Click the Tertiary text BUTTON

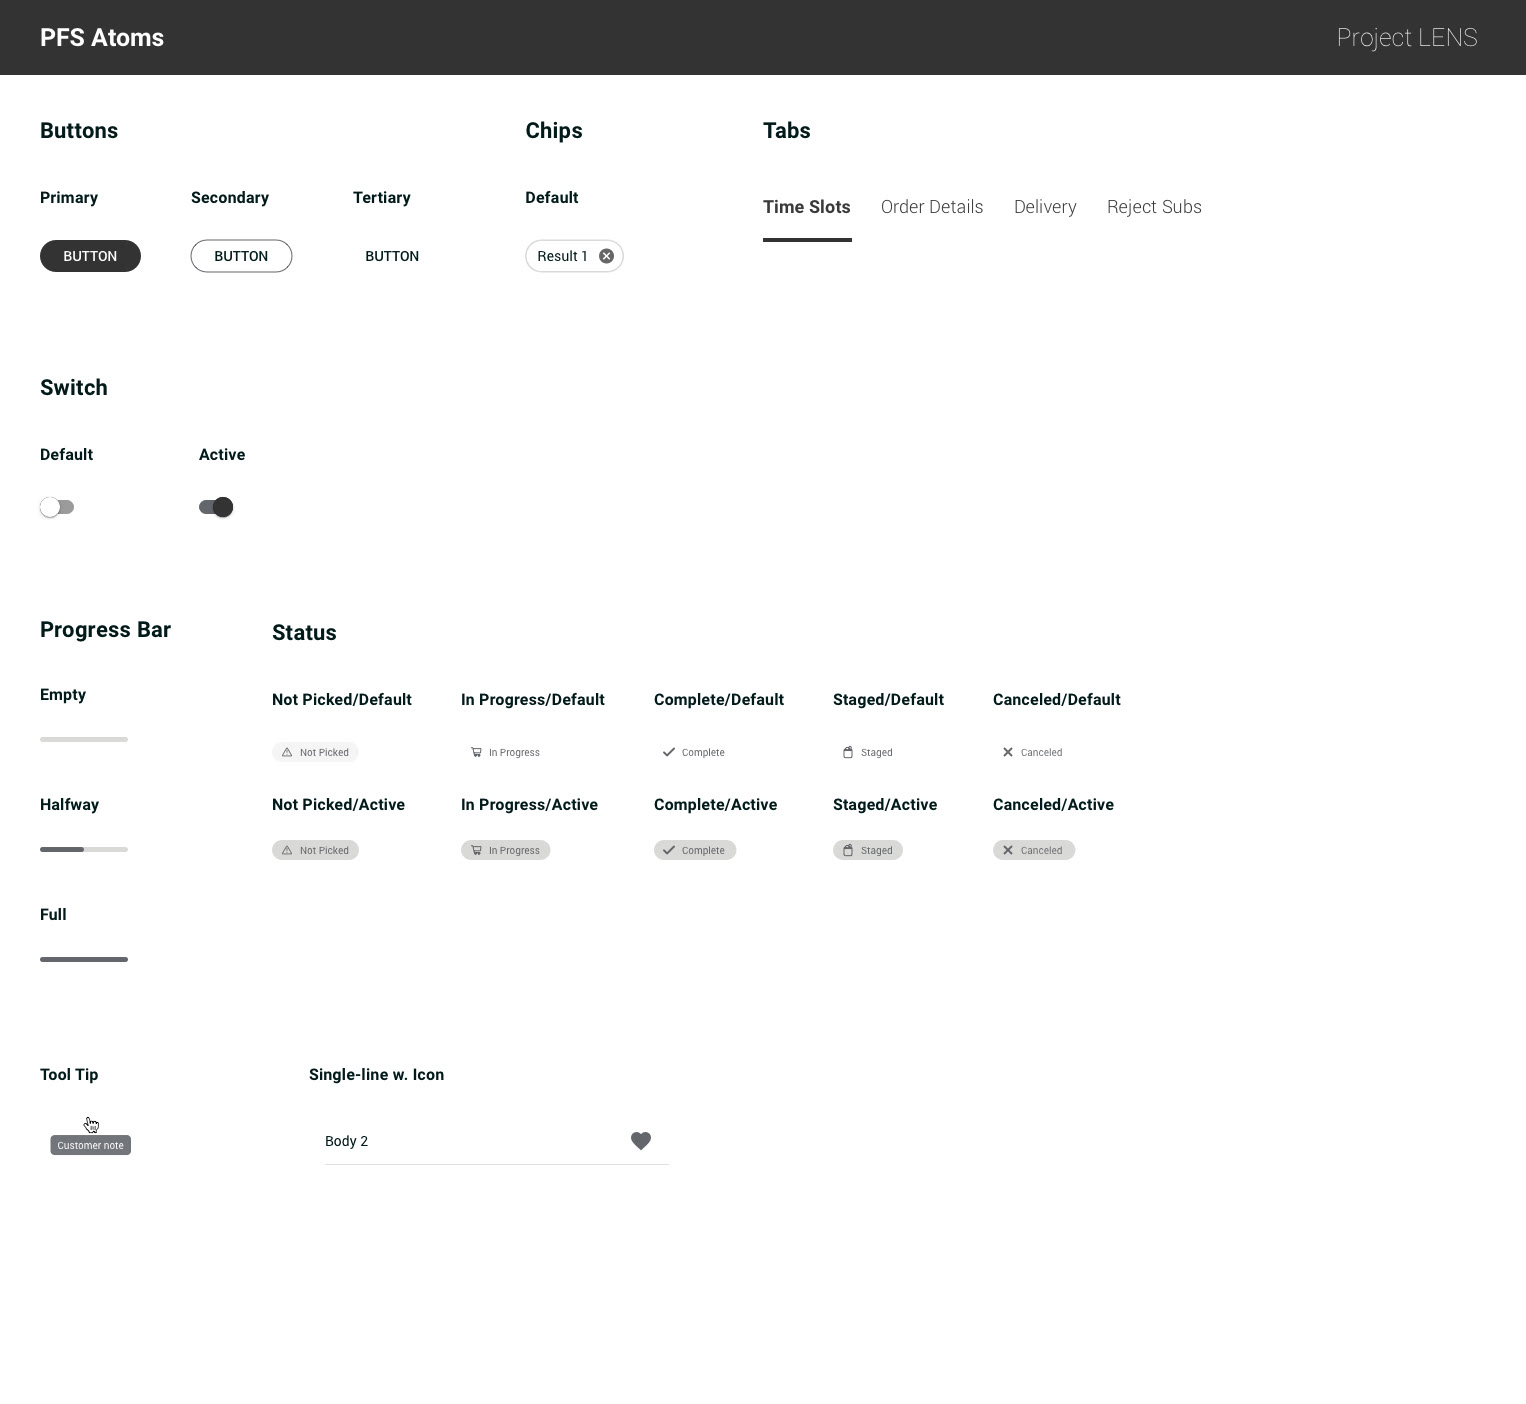[x=392, y=256]
